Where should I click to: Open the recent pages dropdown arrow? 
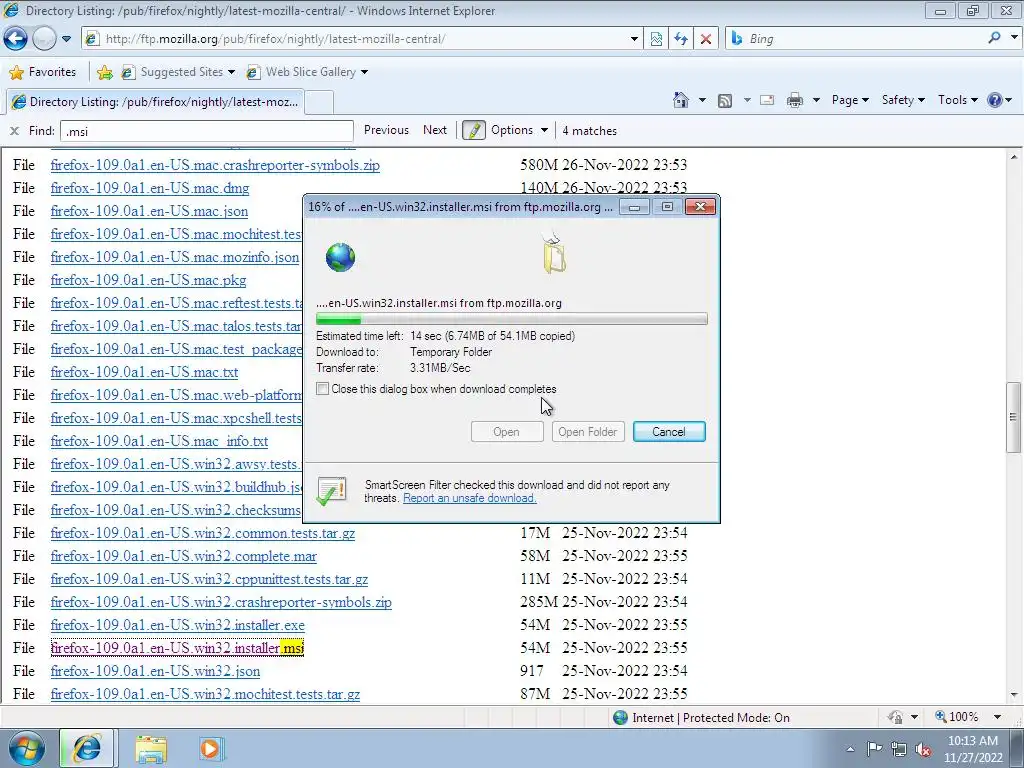(x=66, y=39)
